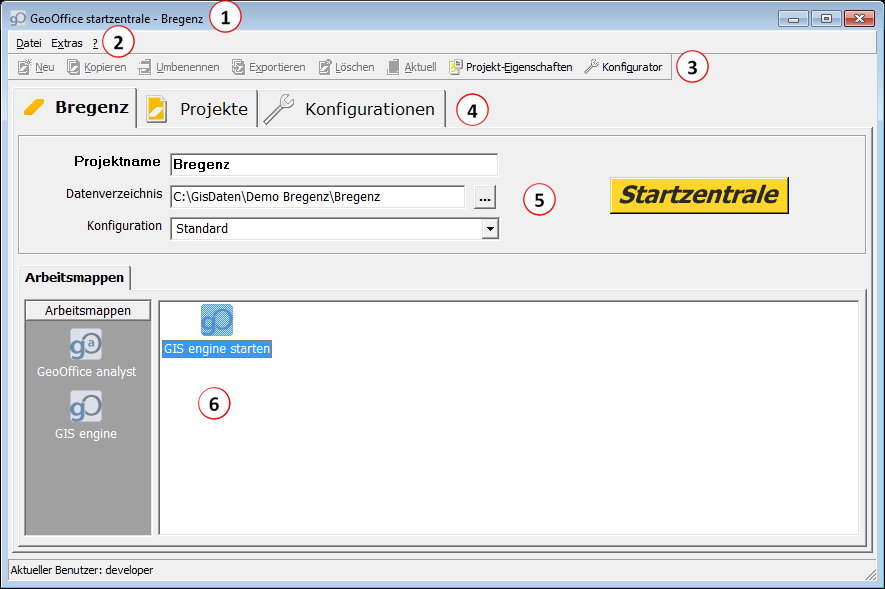Open Projekt-Eigenschaften from the toolbar
Screen dimensions: 885x589
pyautogui.click(x=456, y=67)
